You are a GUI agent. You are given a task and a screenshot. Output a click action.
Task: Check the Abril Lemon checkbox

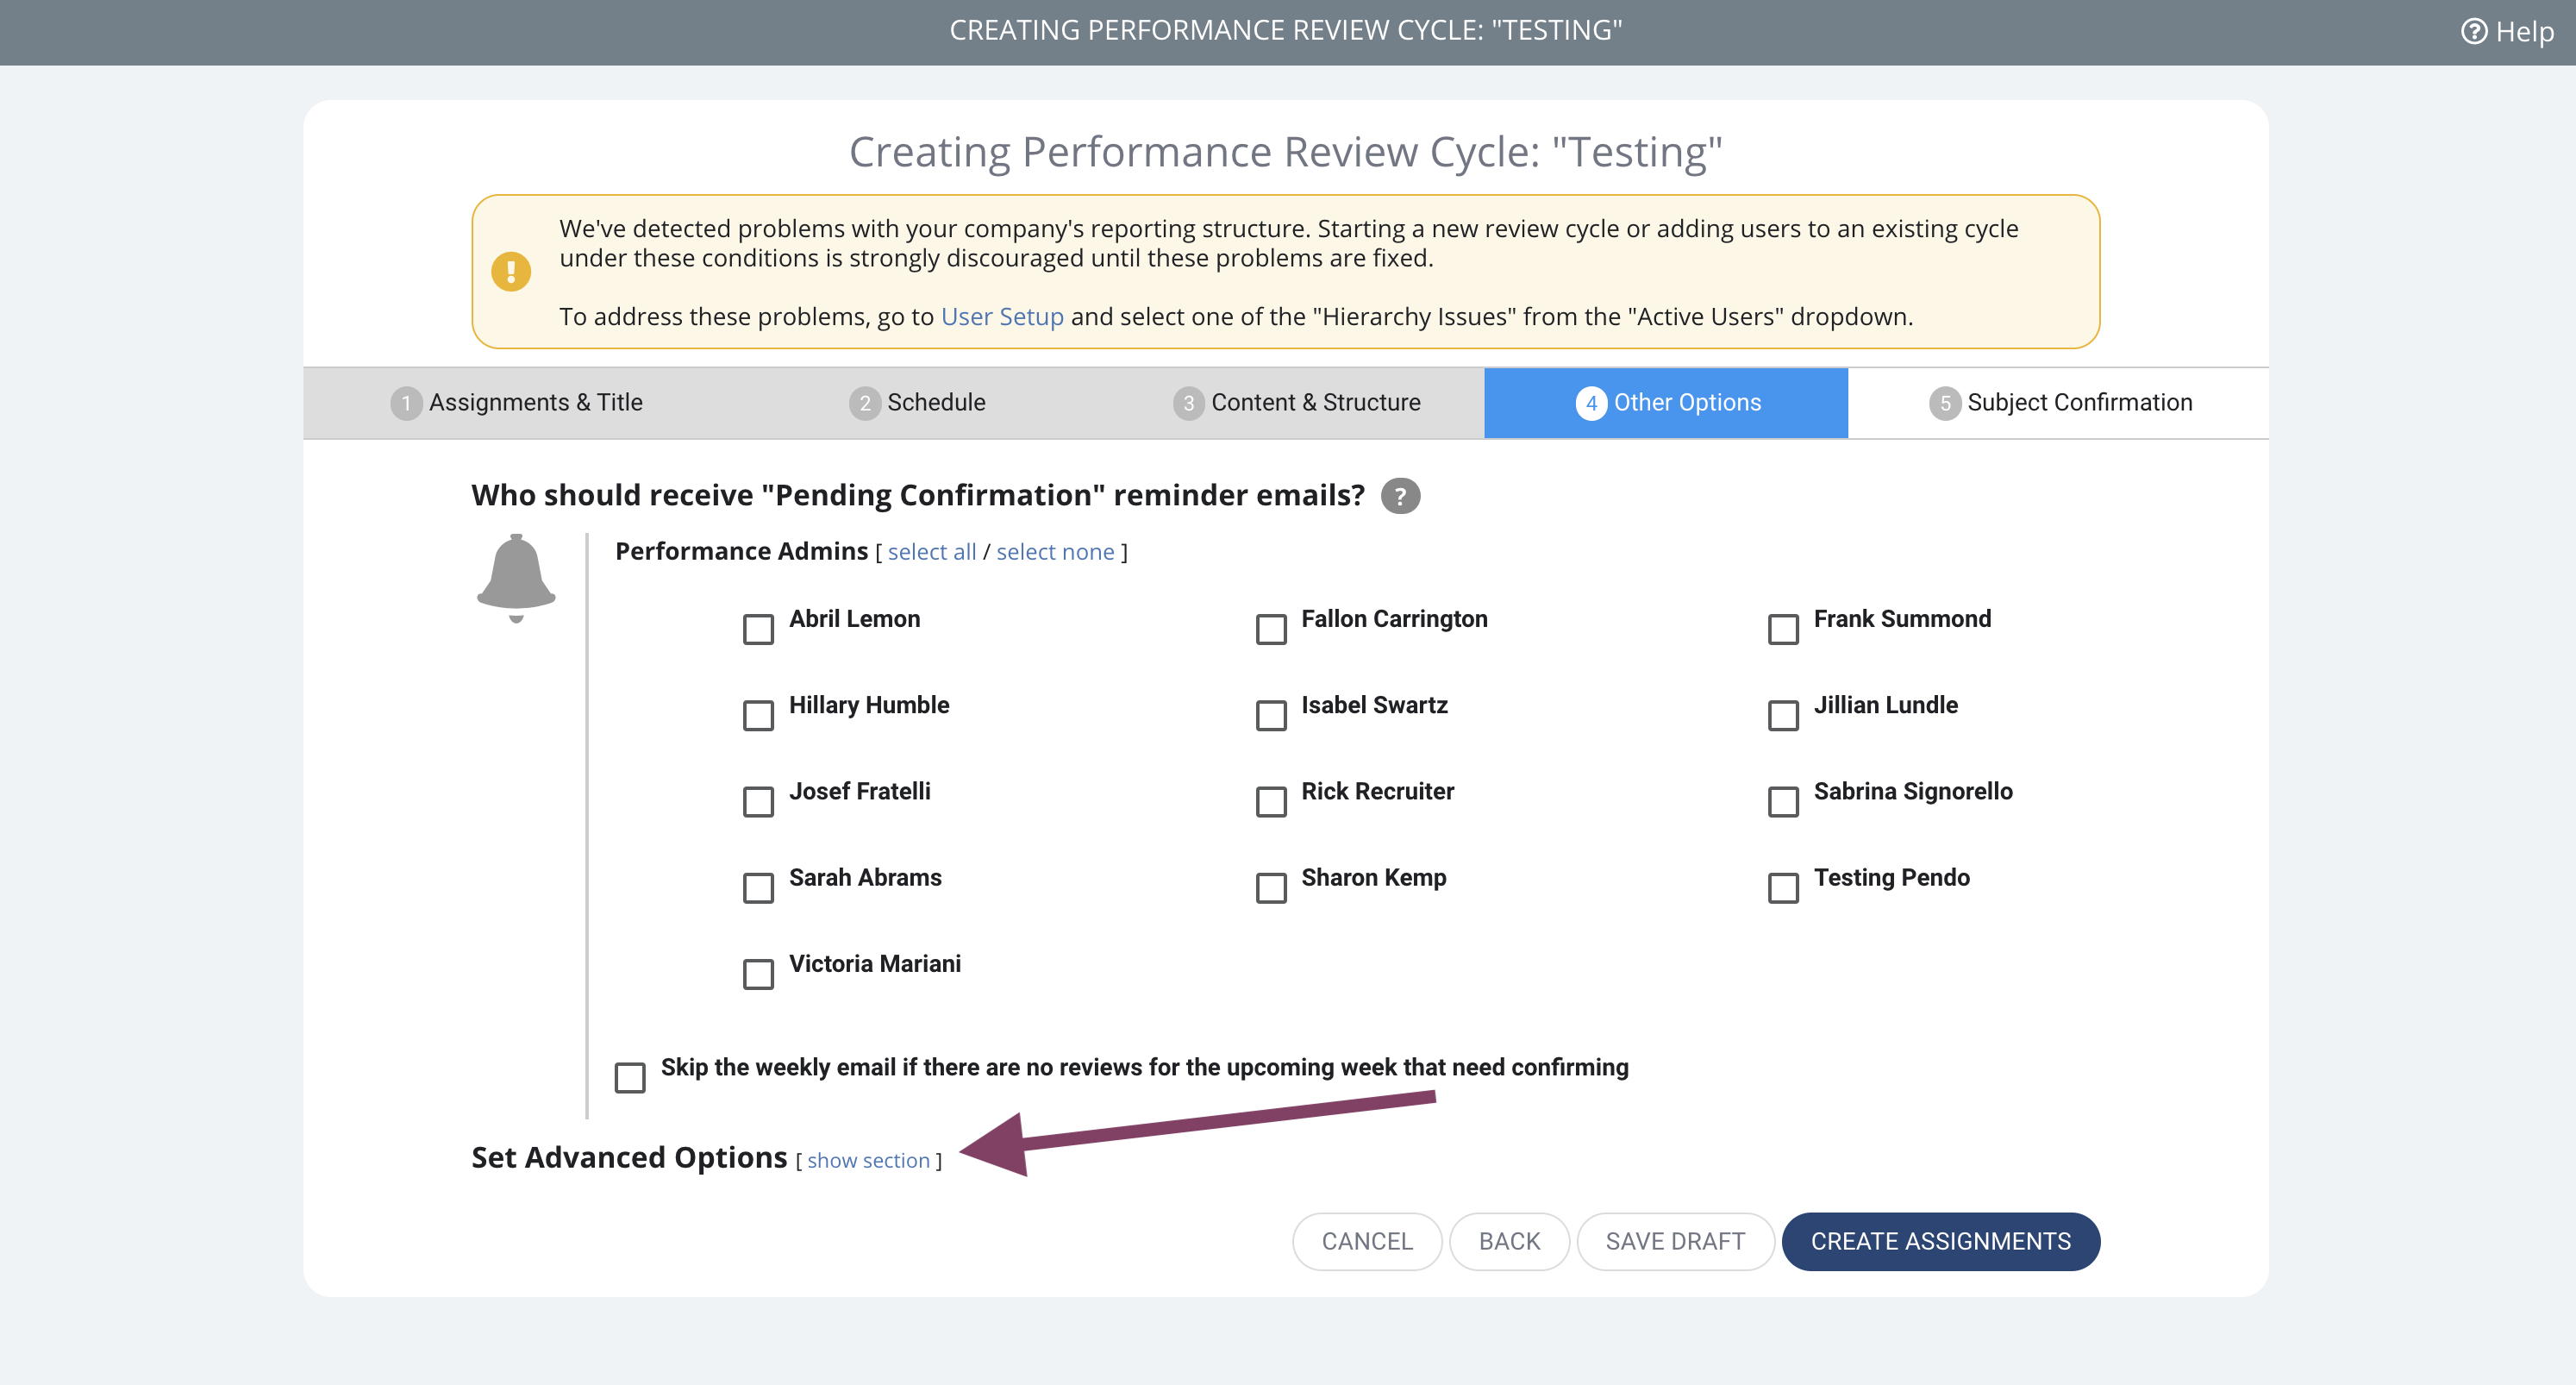(x=758, y=629)
